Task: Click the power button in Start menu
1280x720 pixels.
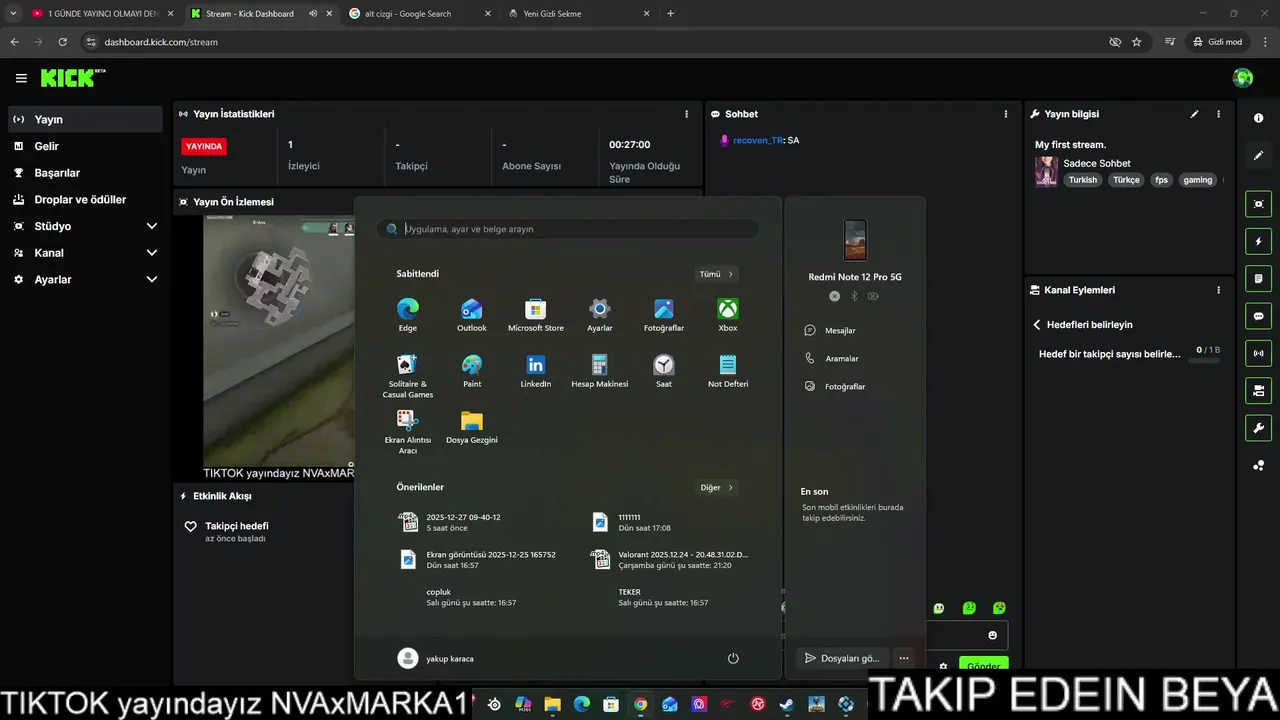Action: (x=733, y=658)
